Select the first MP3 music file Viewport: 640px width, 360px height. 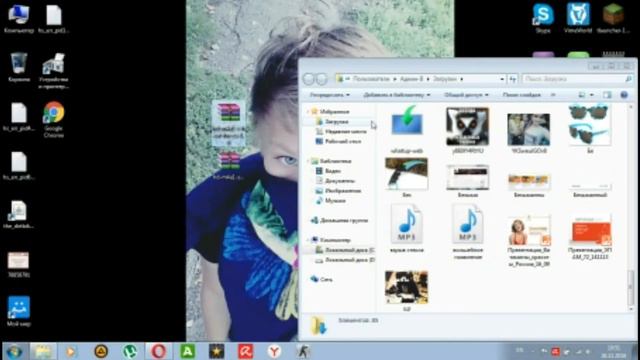[x=407, y=229]
